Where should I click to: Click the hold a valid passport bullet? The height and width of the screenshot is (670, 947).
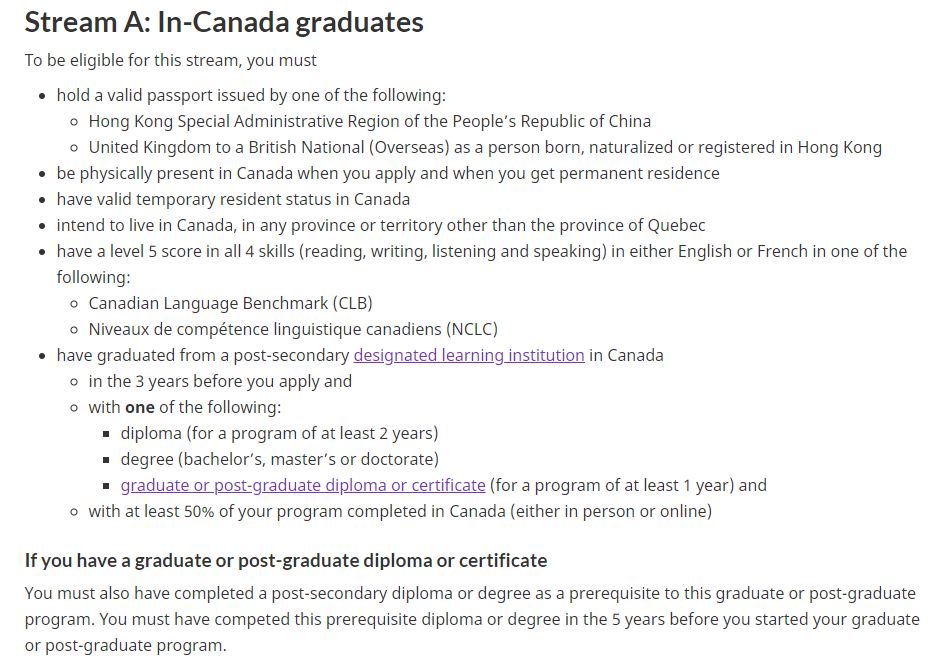(251, 95)
